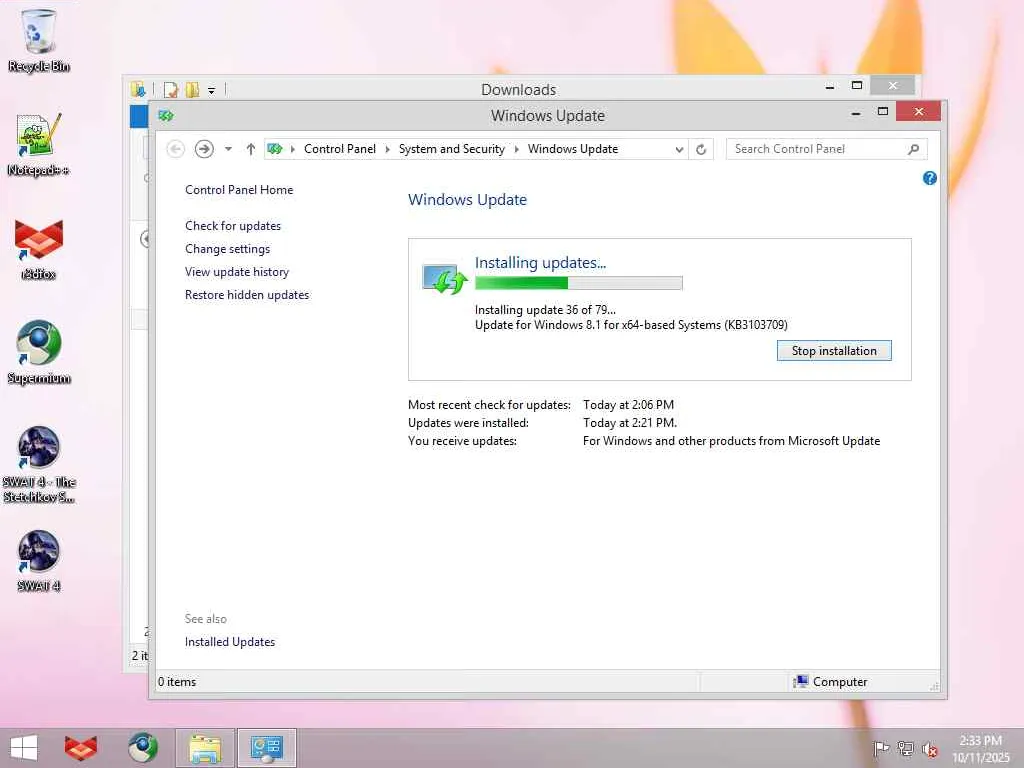
Task: Click the Downloads window title bar
Action: [519, 89]
